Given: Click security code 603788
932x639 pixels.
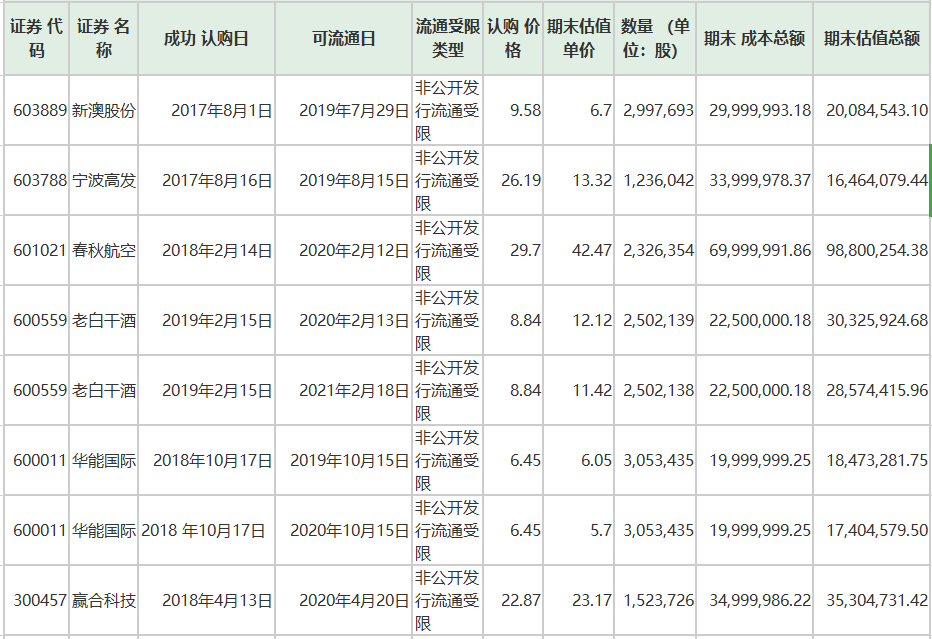Looking at the screenshot, I should pos(39,180).
